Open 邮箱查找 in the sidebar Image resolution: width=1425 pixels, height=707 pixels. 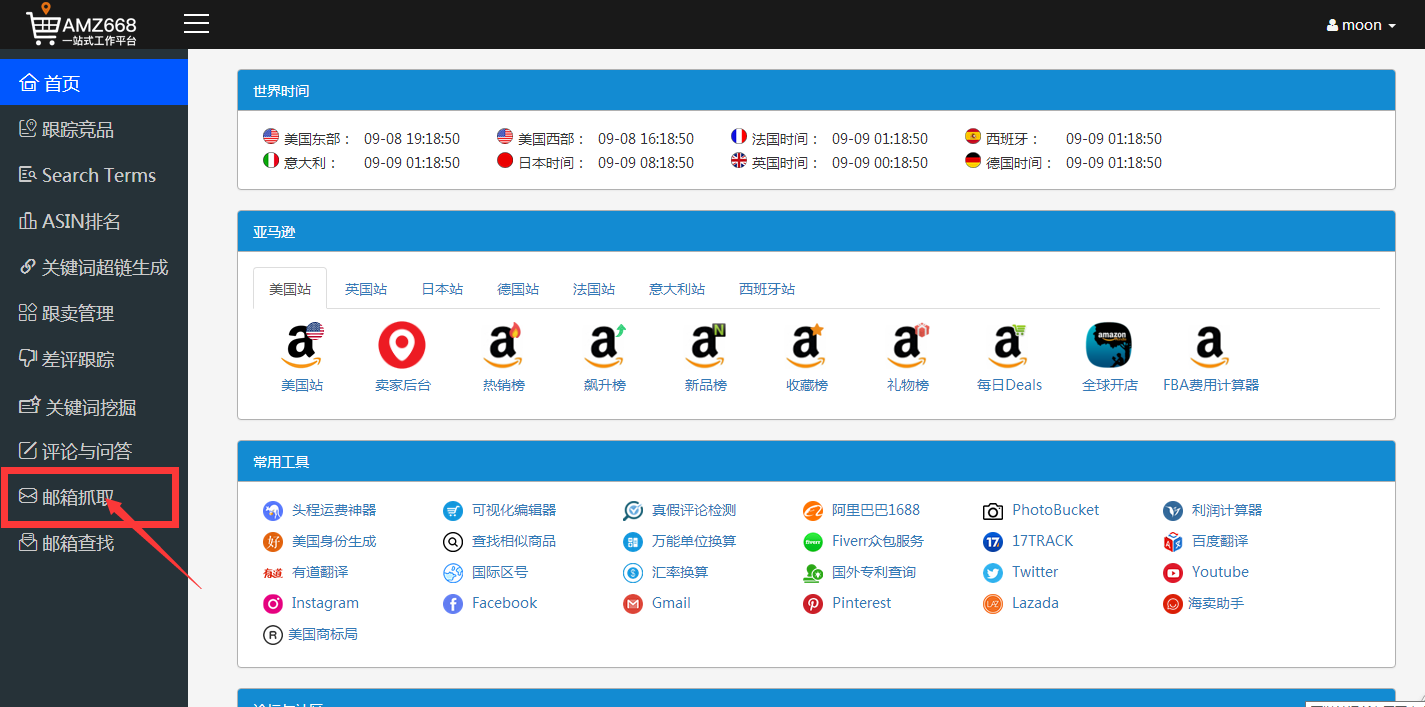pos(94,543)
